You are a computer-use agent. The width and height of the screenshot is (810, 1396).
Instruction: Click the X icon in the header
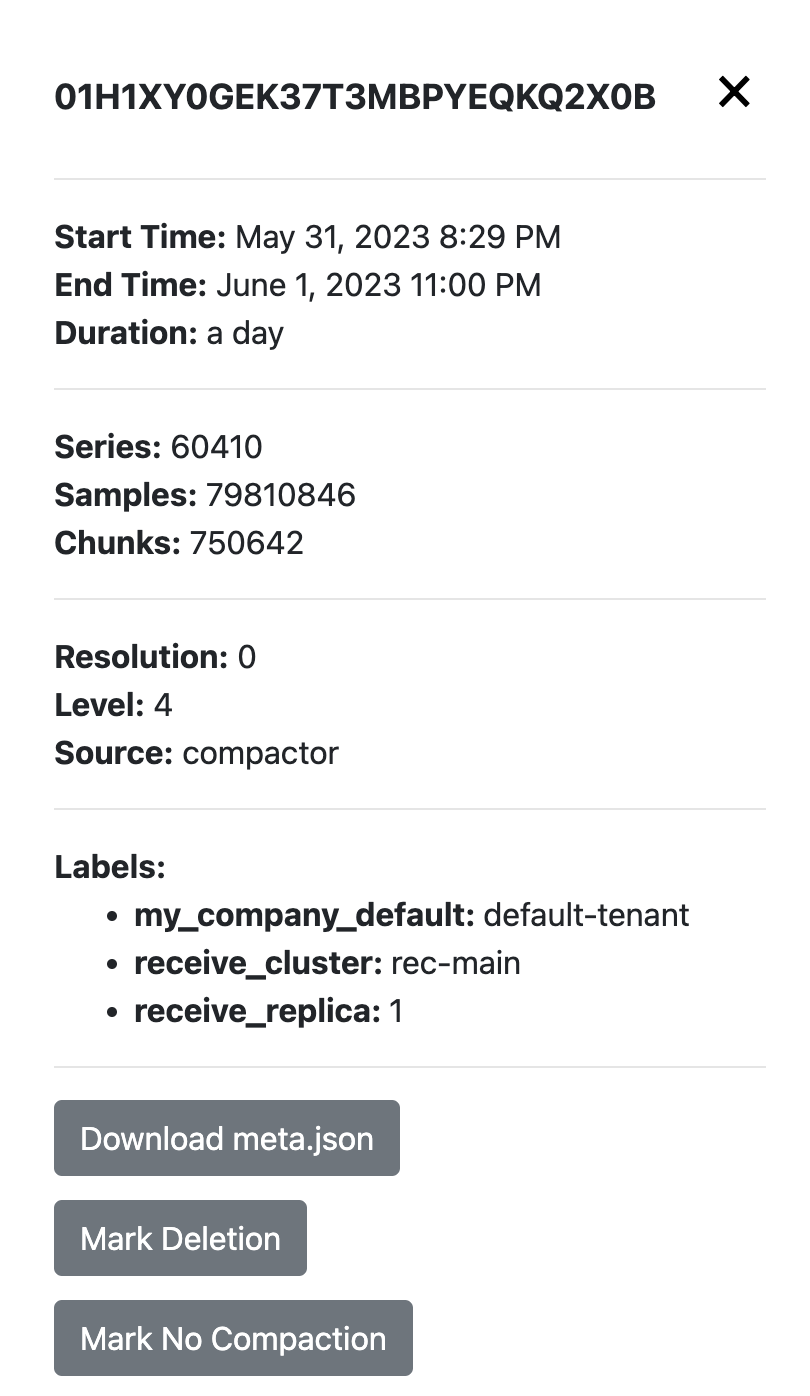(734, 91)
